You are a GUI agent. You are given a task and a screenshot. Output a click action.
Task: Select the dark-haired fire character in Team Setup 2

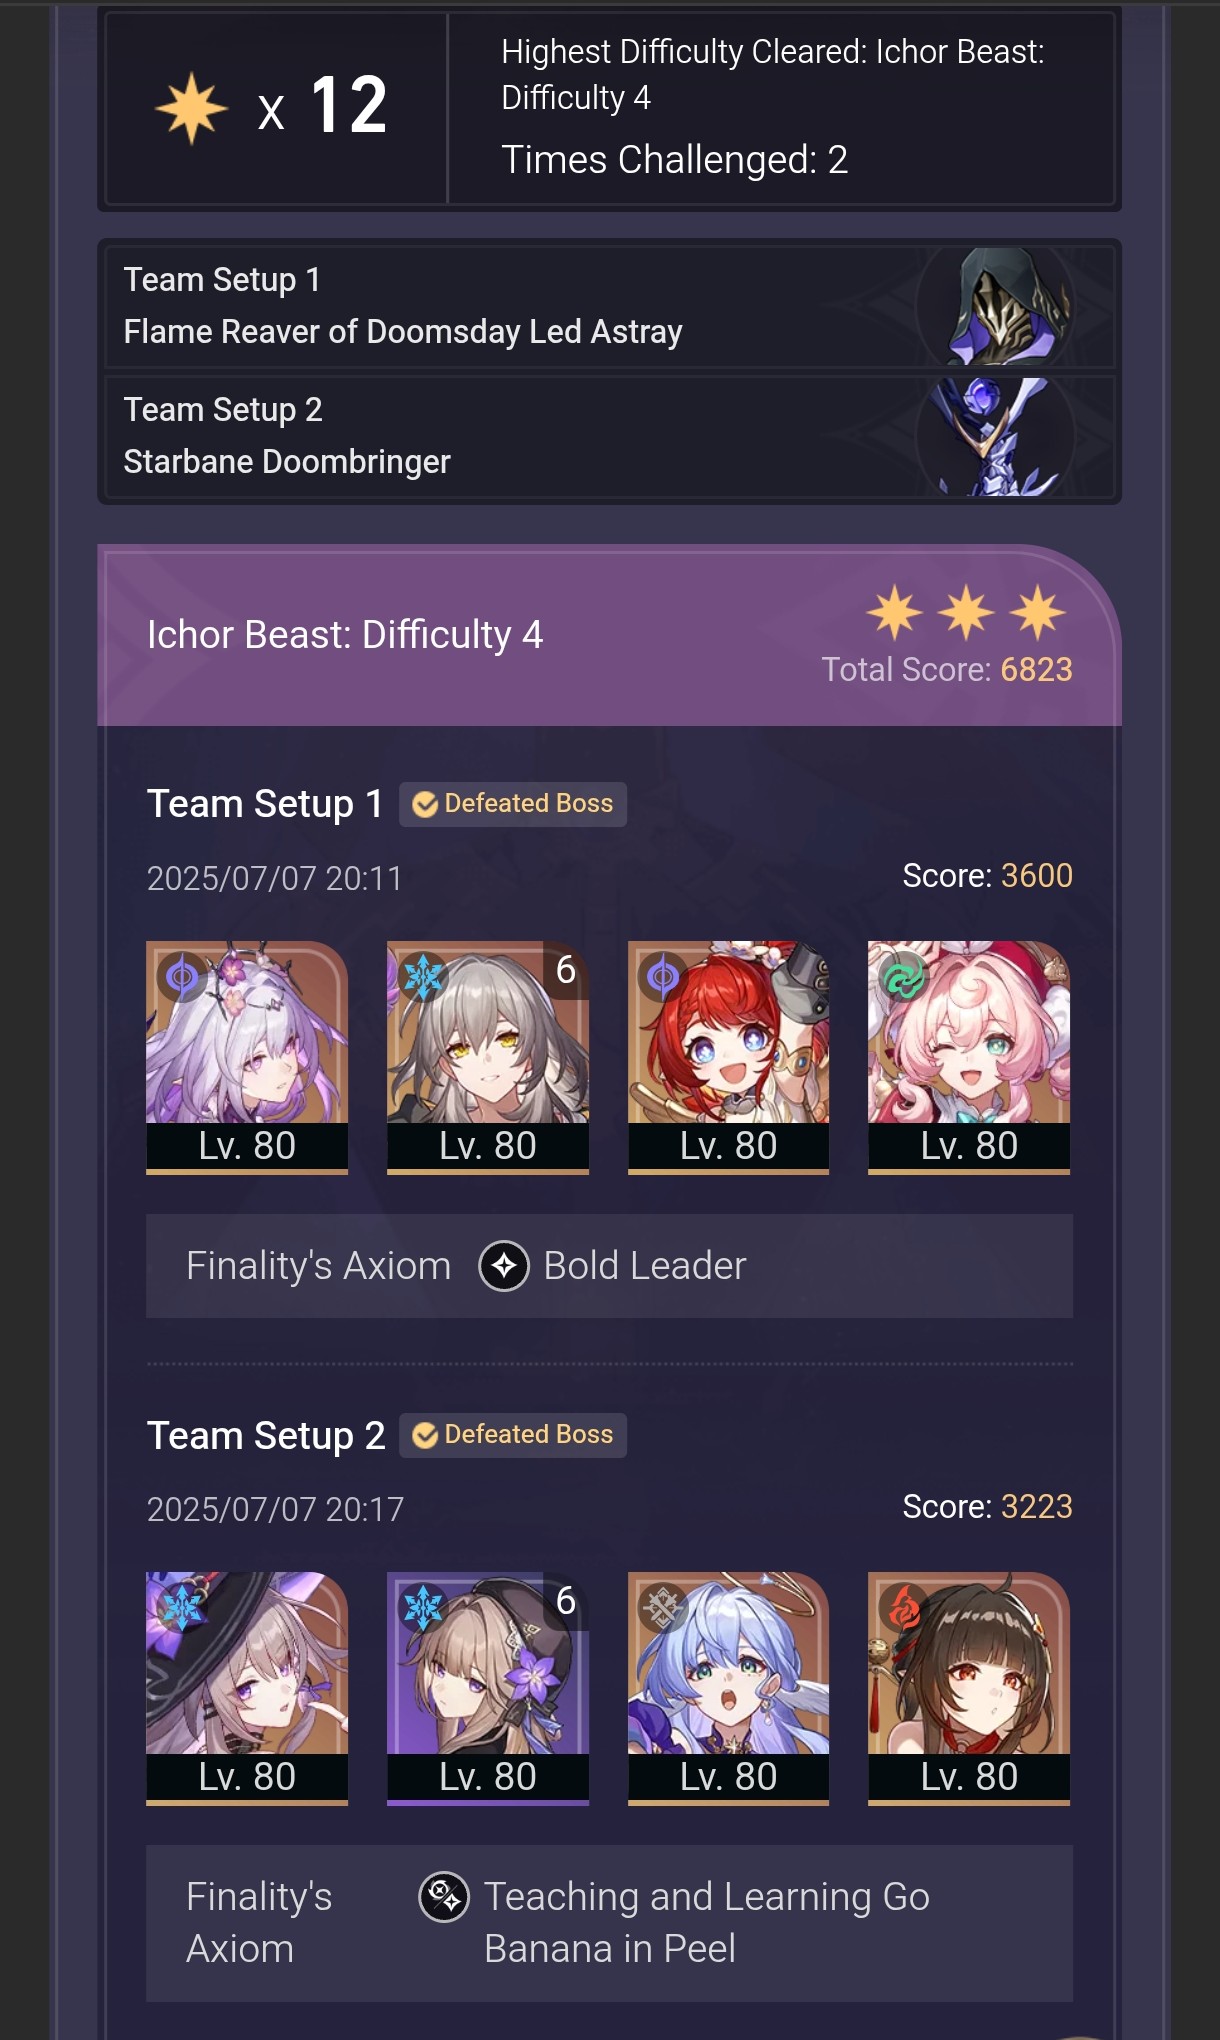tap(969, 1688)
